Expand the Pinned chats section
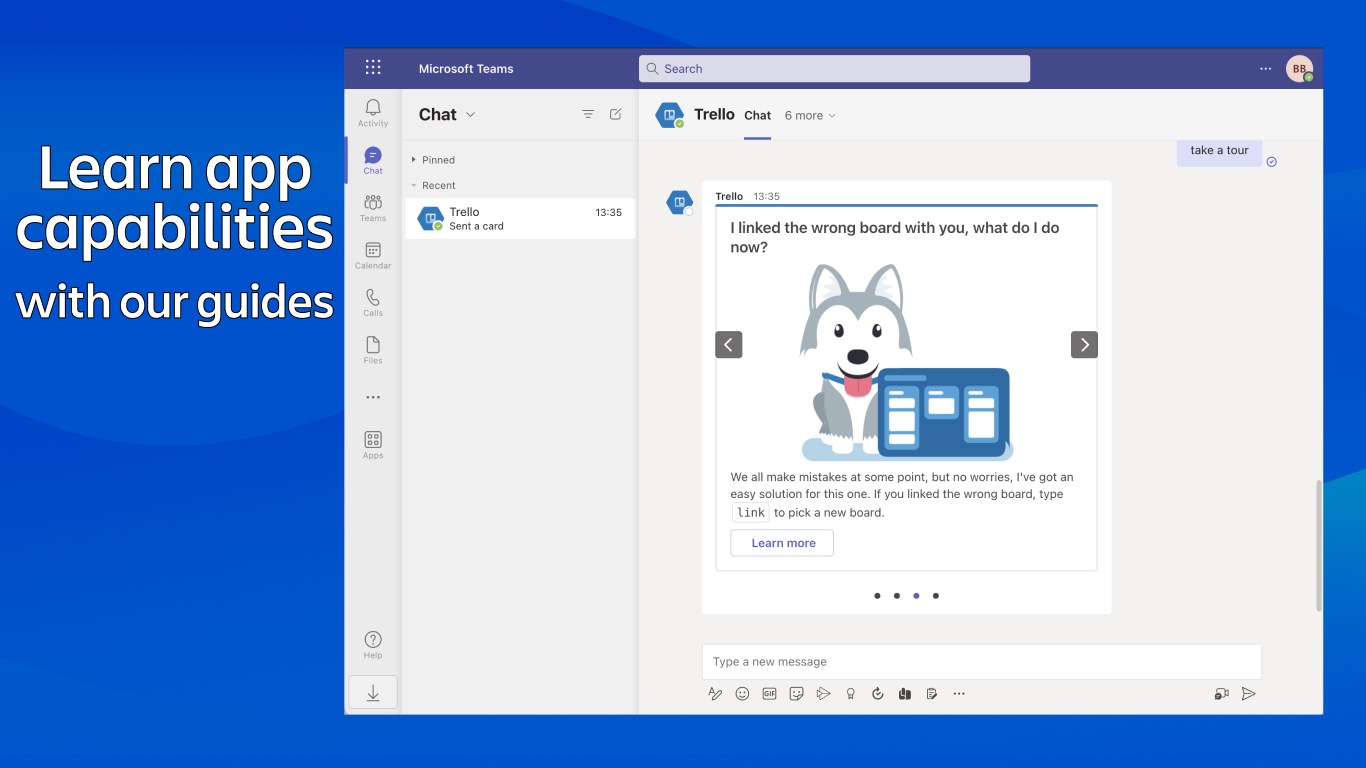 coord(433,160)
